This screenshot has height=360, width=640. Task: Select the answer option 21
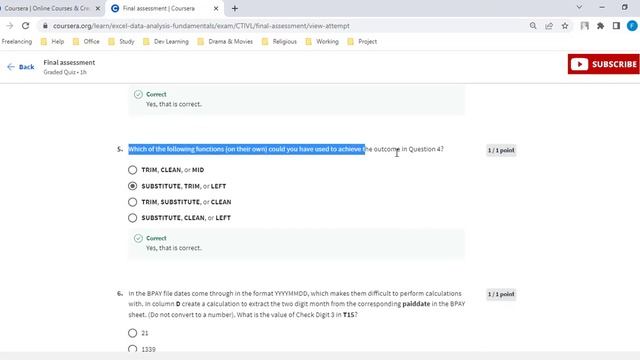pos(132,333)
